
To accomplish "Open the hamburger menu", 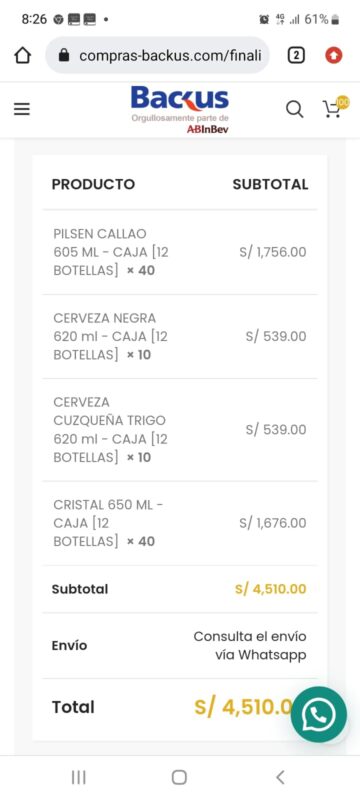I will 21,109.
